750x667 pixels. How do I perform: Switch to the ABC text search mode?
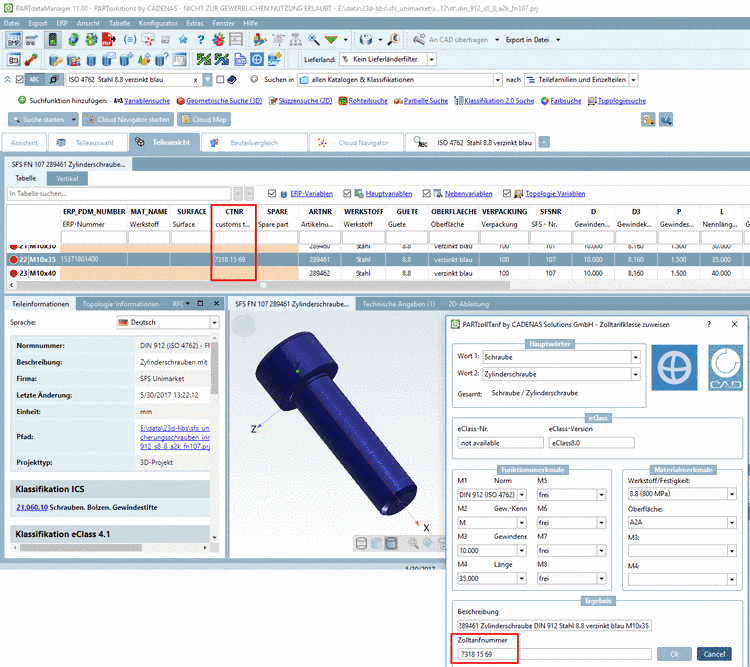point(34,79)
